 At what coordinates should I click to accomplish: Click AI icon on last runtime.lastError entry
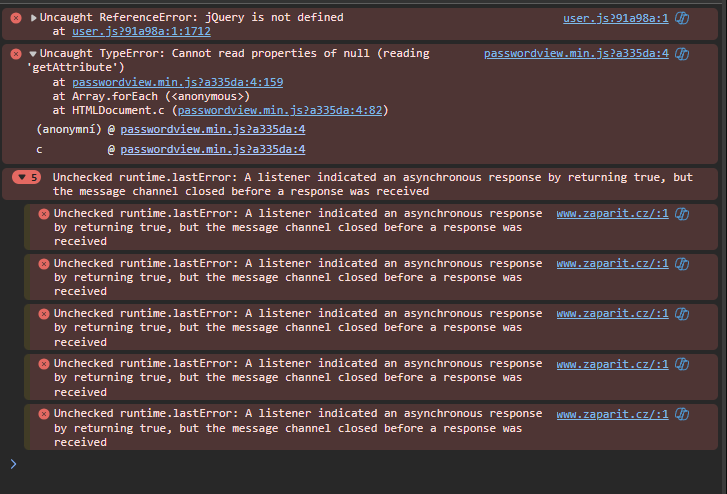pos(682,414)
